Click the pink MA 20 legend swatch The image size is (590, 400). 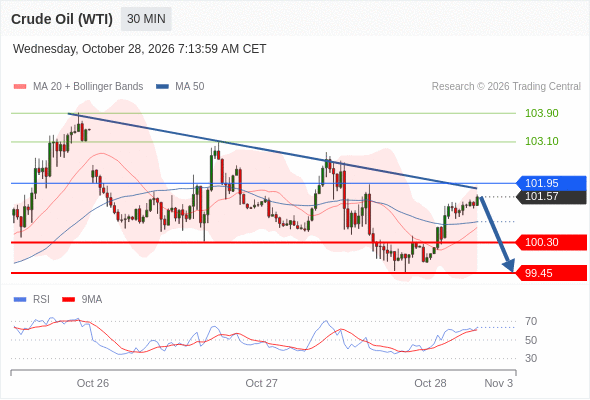pyautogui.click(x=20, y=87)
